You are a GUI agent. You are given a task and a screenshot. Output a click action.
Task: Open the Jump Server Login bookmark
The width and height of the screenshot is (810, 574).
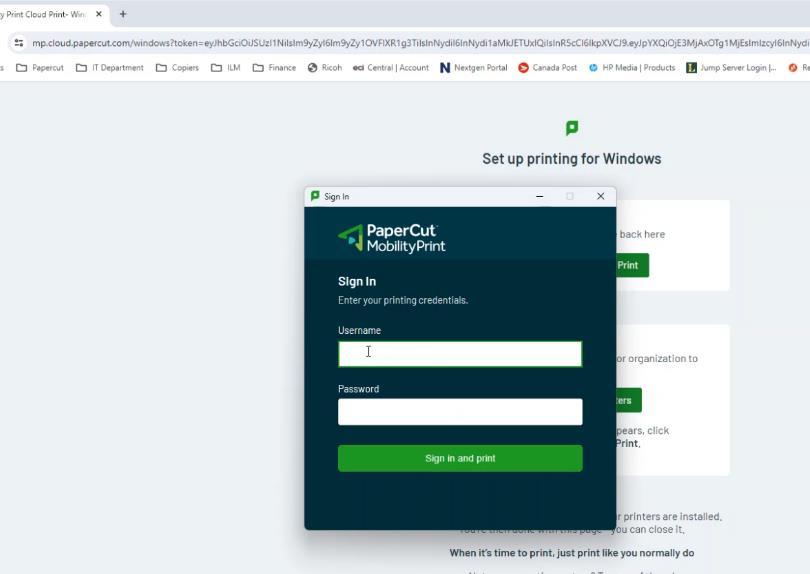coord(731,68)
